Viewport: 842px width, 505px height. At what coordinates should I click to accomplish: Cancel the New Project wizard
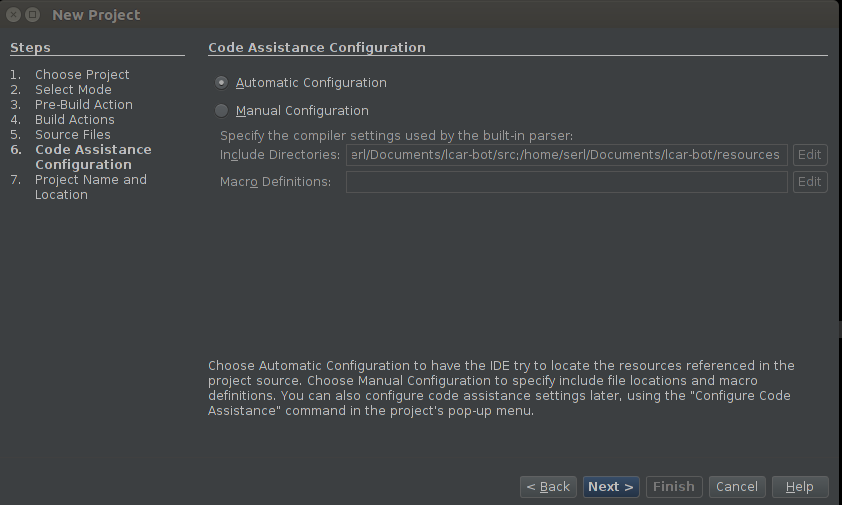tap(737, 487)
